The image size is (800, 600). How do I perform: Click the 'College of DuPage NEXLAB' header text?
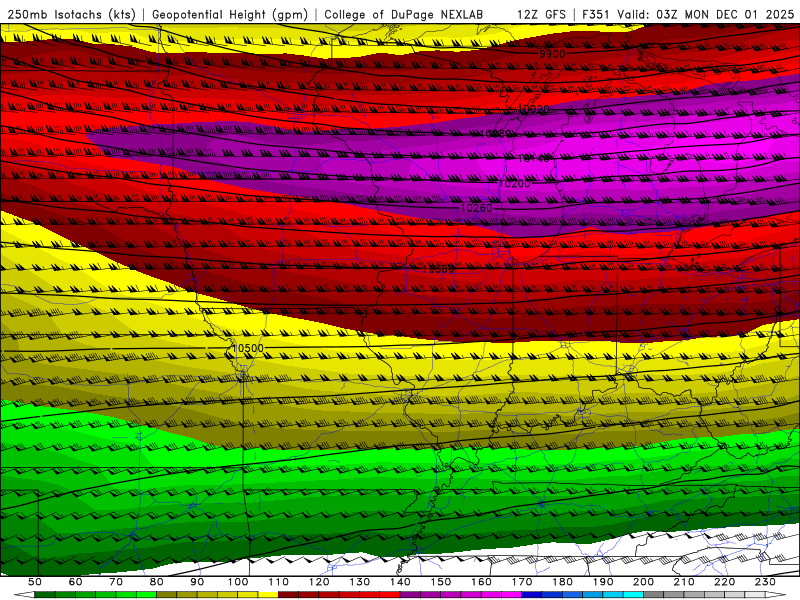click(404, 15)
